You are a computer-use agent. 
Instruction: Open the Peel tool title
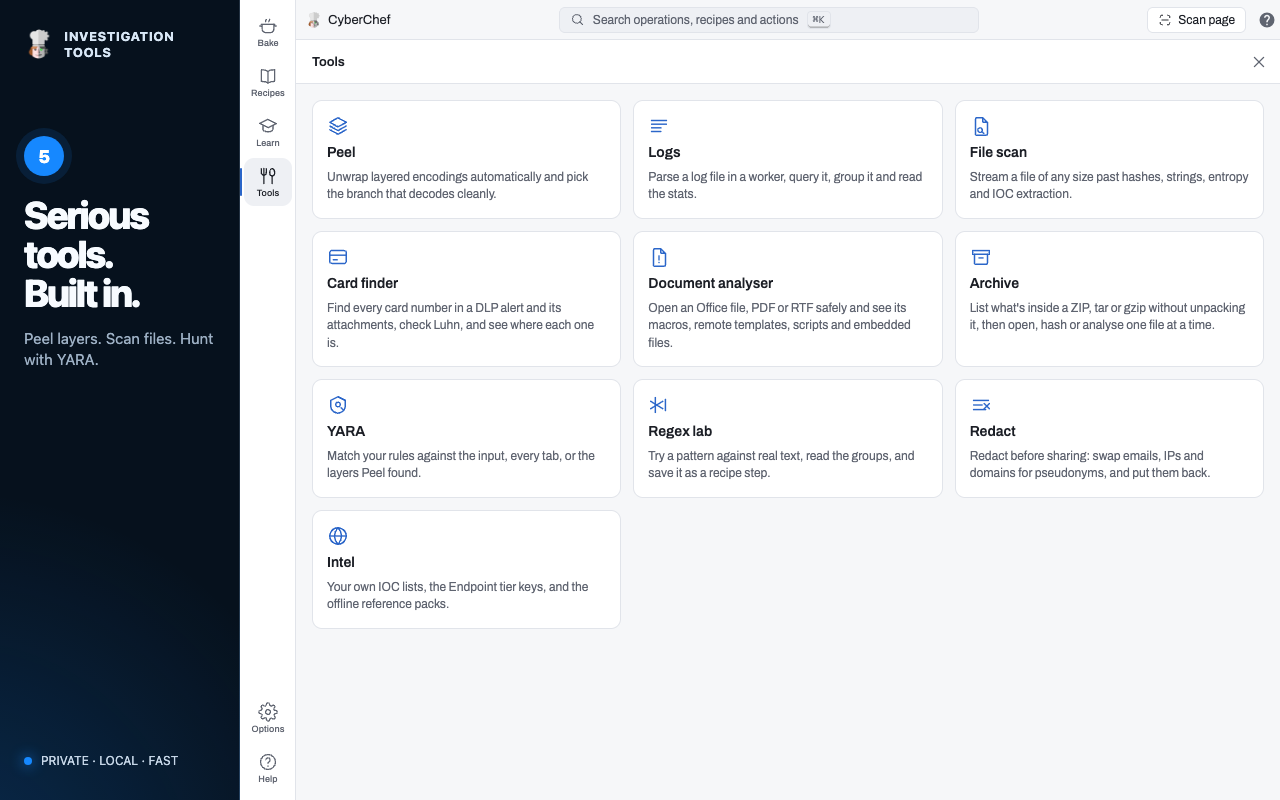click(341, 152)
